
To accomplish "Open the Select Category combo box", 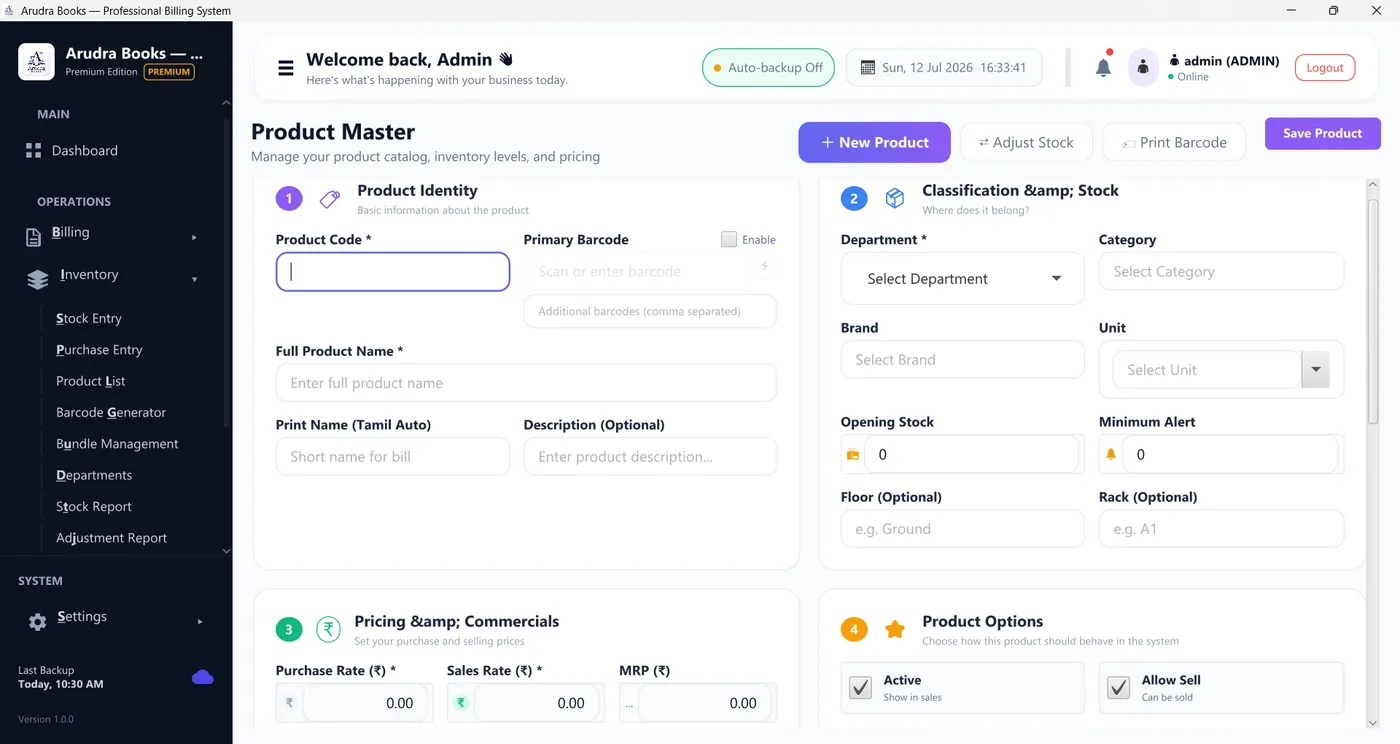I will (x=1221, y=271).
